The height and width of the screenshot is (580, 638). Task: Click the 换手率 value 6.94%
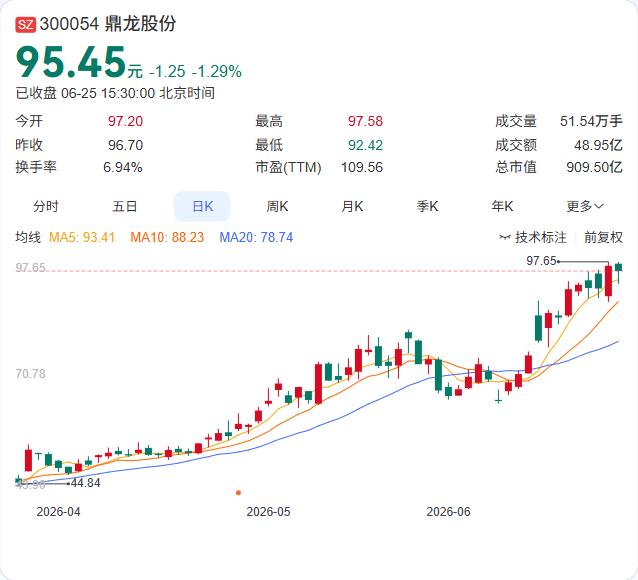pyautogui.click(x=122, y=167)
